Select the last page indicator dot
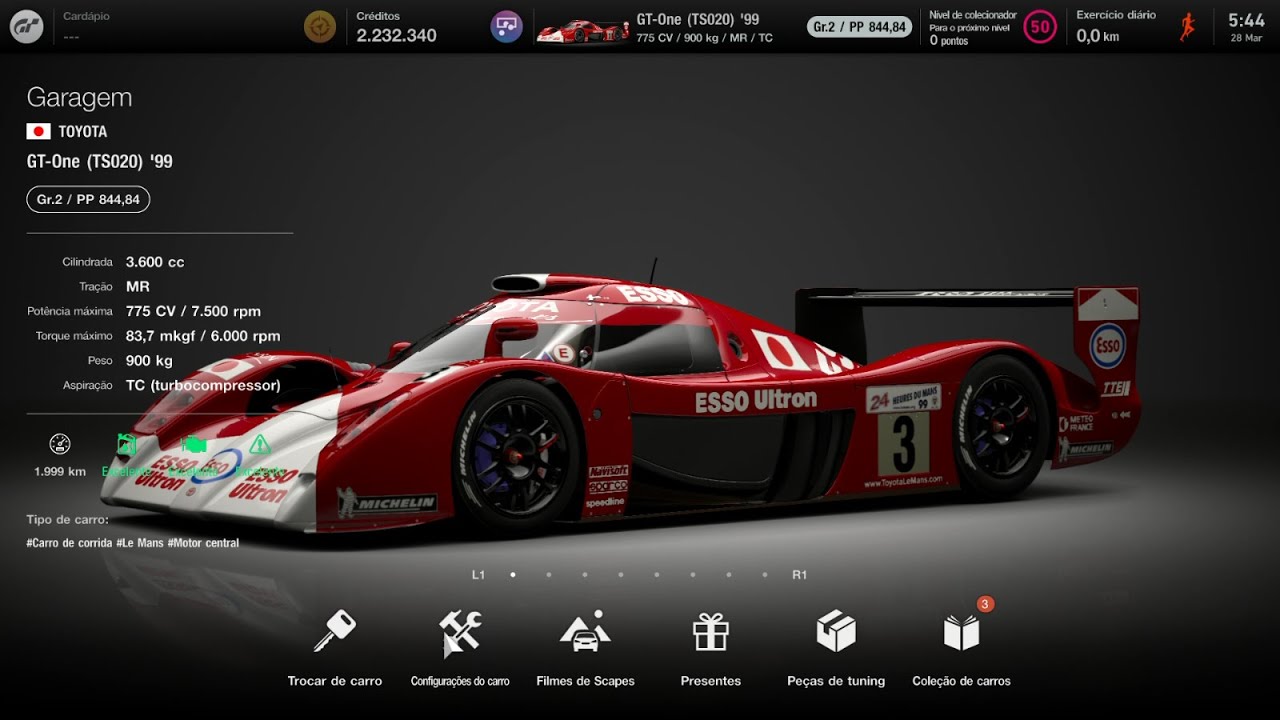This screenshot has height=720, width=1280. tap(765, 575)
